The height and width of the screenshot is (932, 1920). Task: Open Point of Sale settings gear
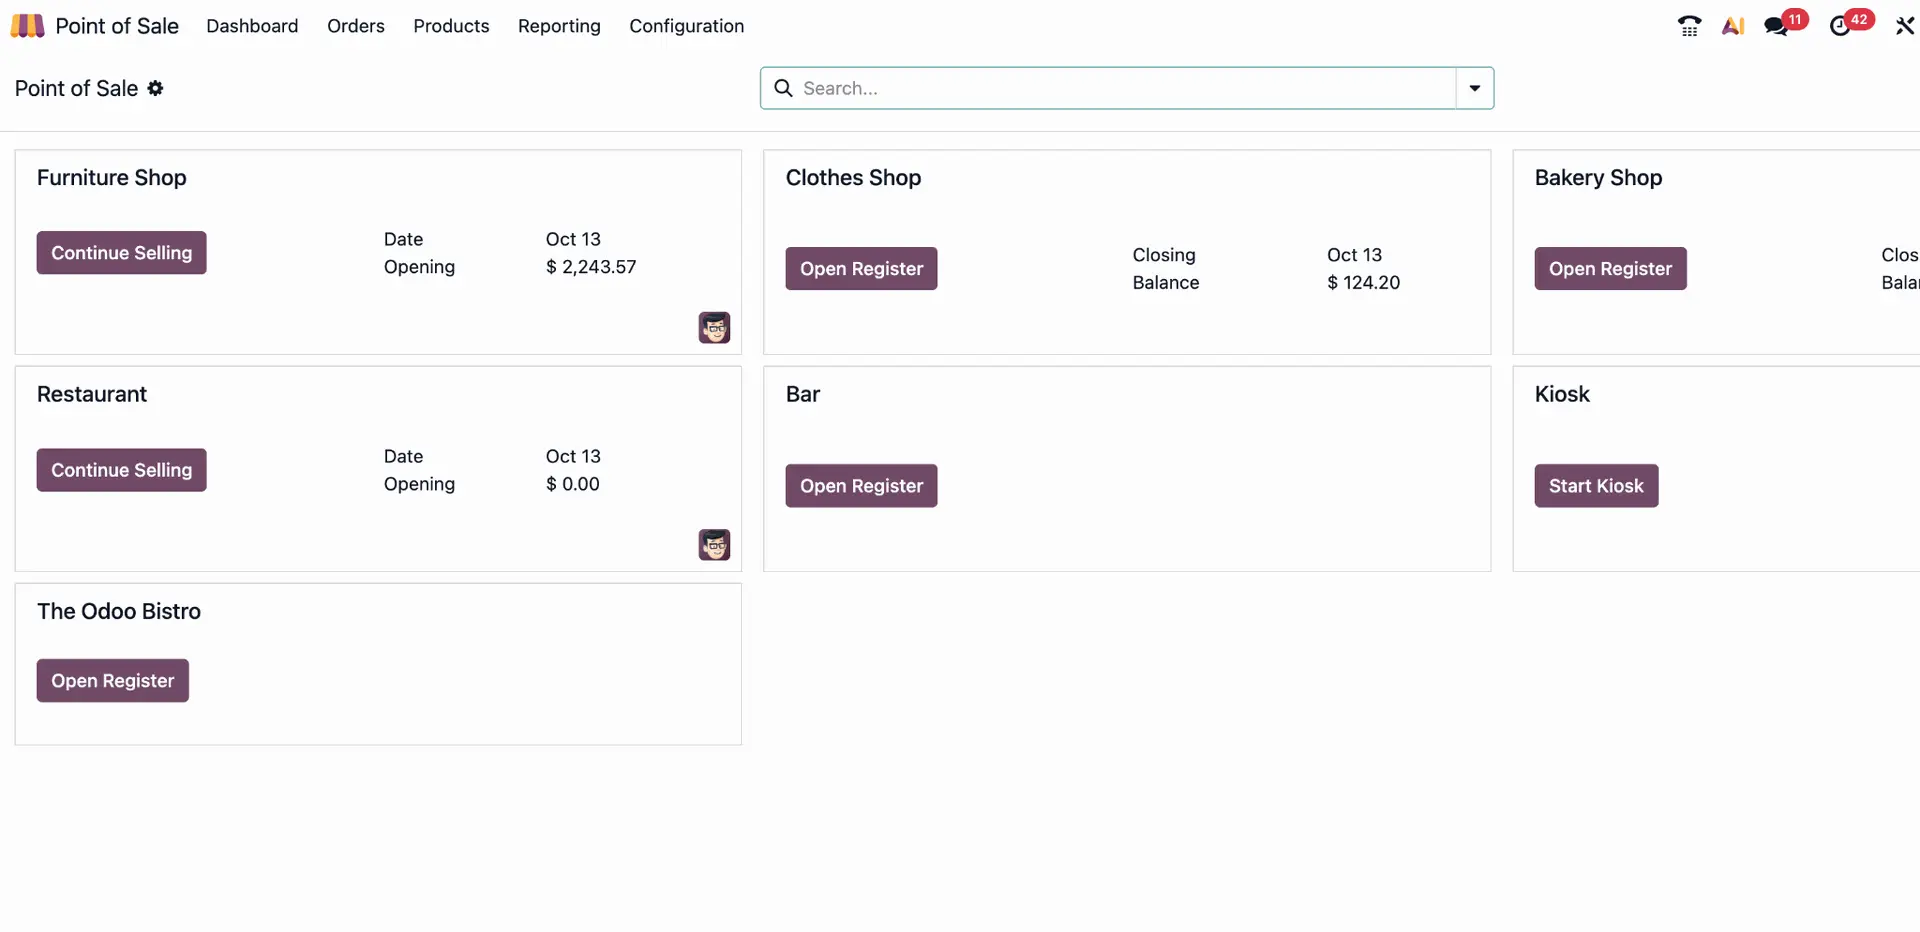pos(156,89)
